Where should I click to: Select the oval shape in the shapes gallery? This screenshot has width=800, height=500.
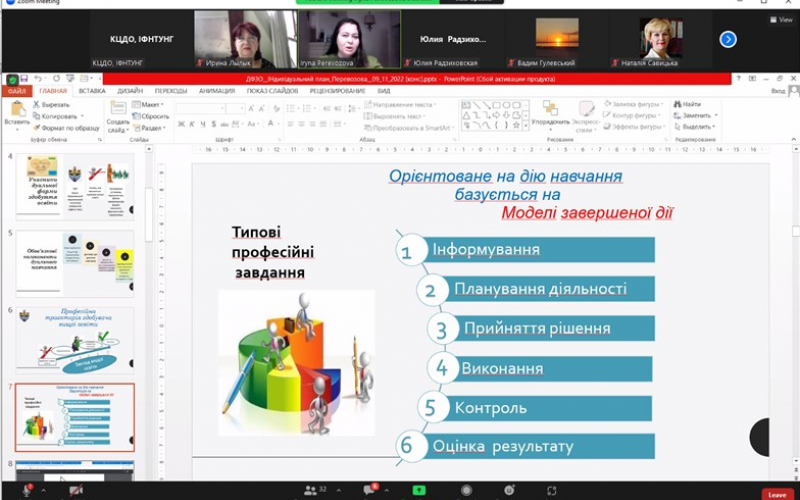(x=506, y=105)
